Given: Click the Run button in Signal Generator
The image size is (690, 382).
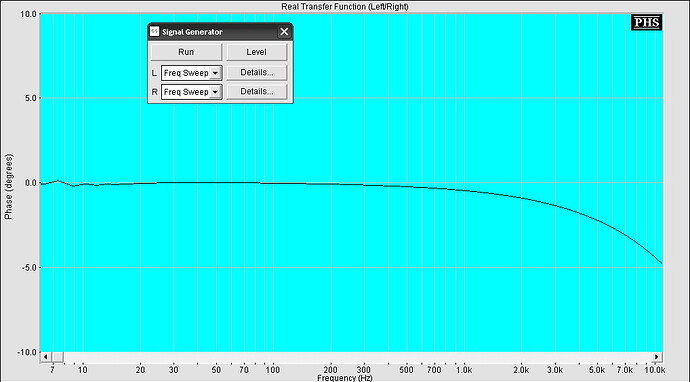Looking at the screenshot, I should [186, 52].
